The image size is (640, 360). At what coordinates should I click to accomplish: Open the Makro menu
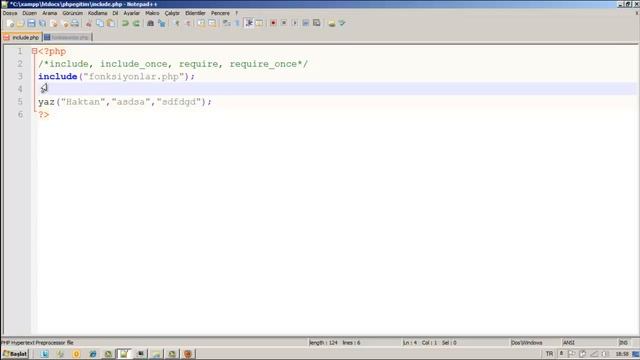(152, 13)
